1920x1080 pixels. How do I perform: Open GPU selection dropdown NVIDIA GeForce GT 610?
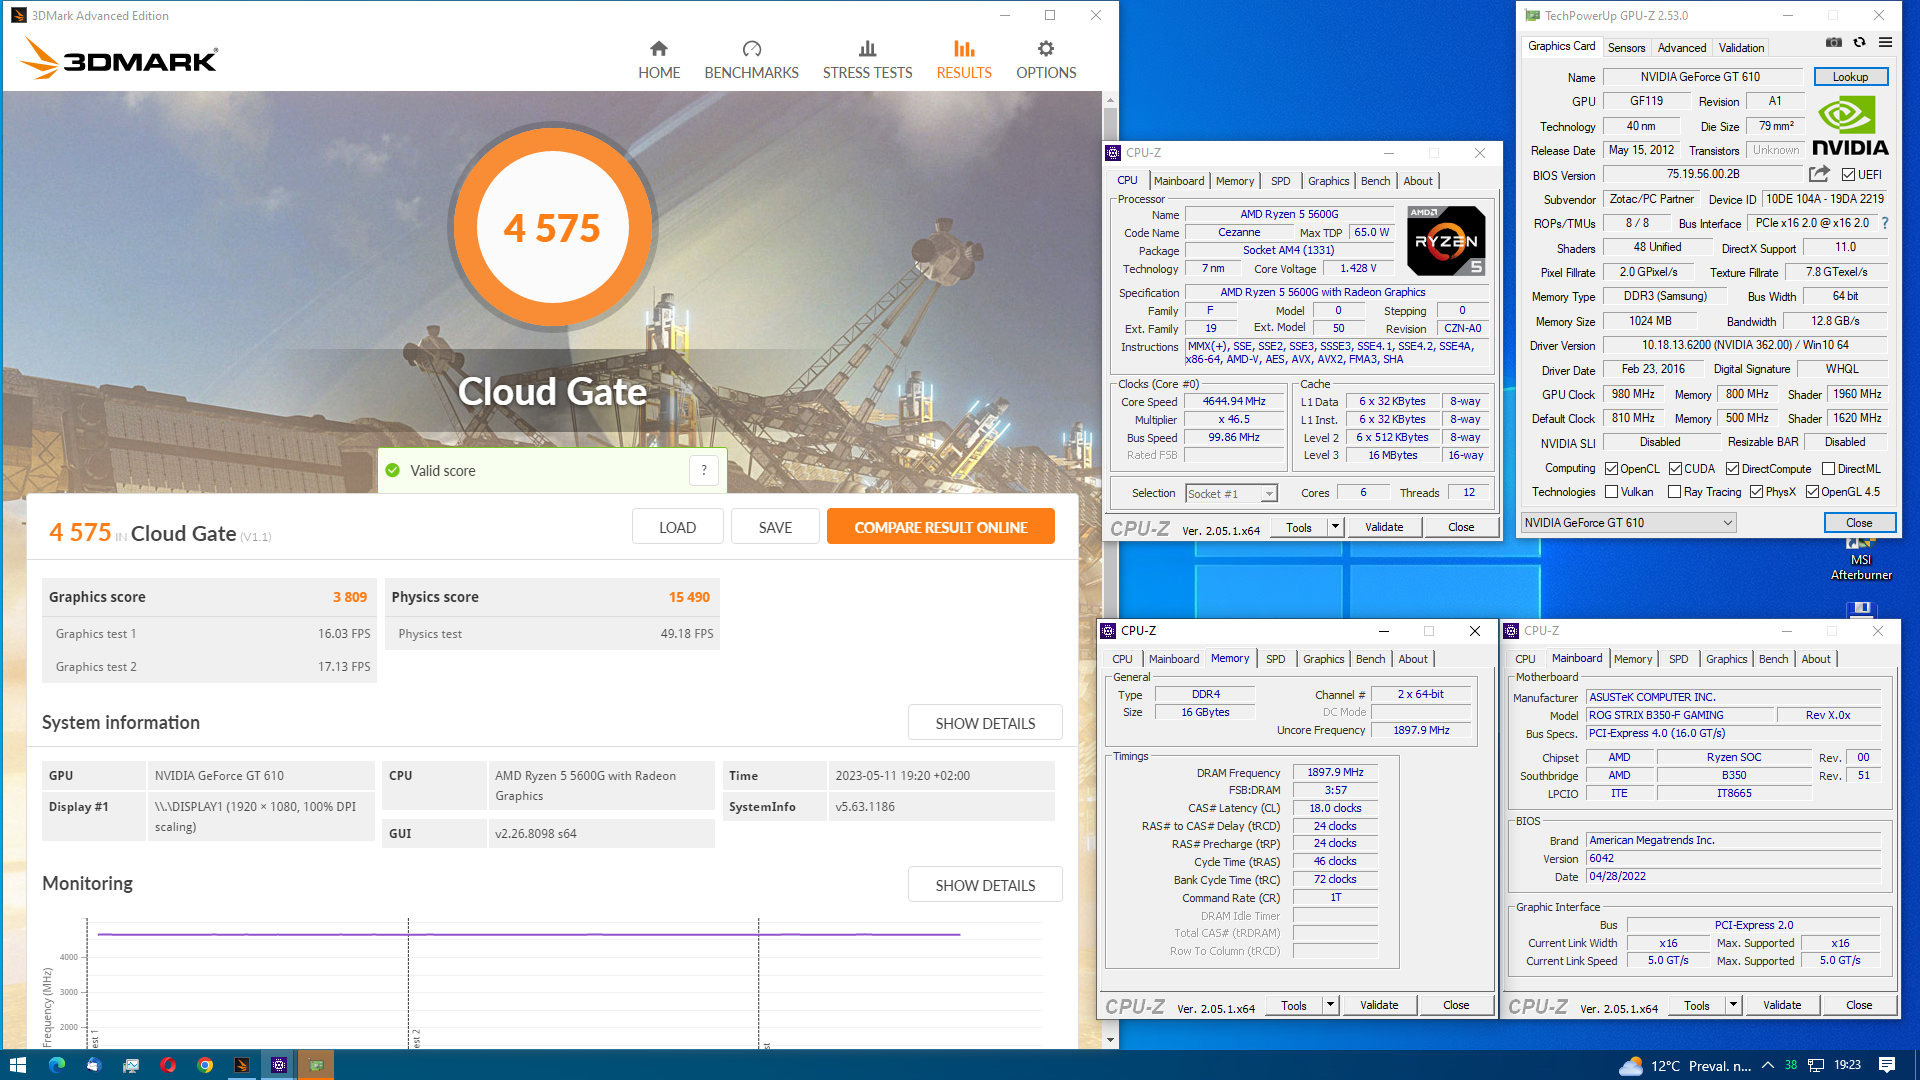(x=1628, y=523)
